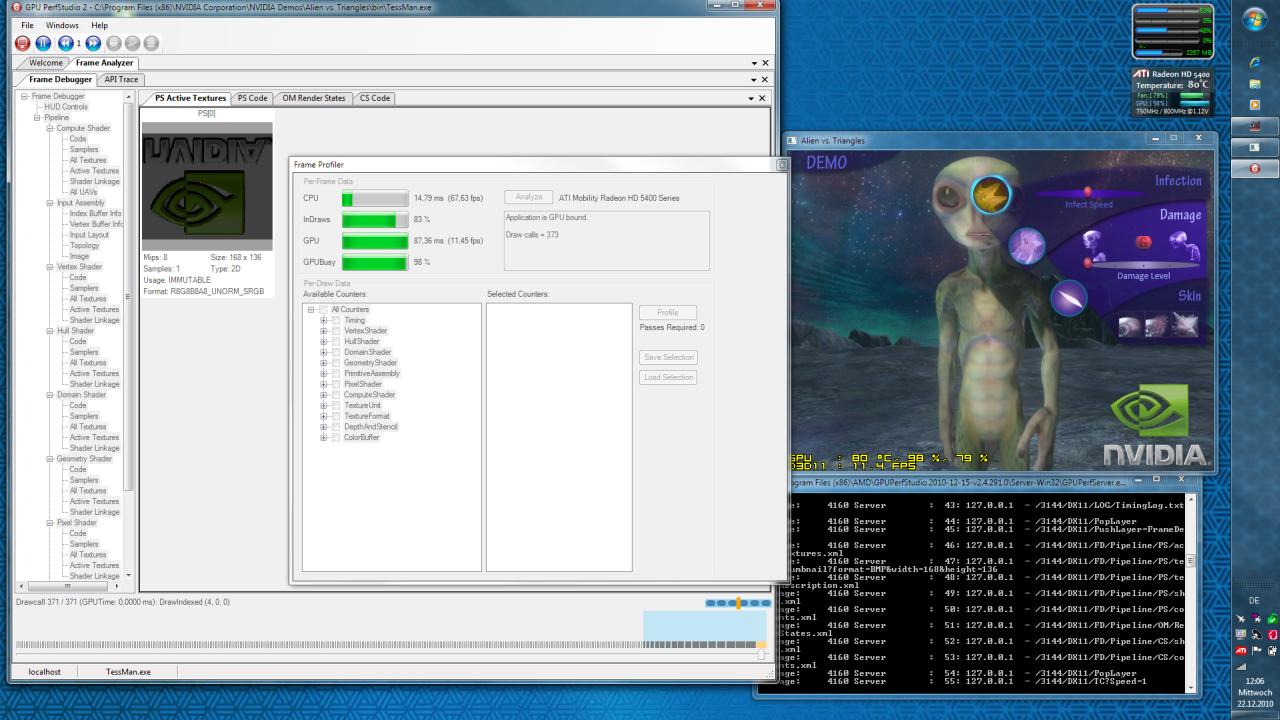Click the first greyed-out toolbar icon
Image resolution: width=1280 pixels, height=720 pixels.
[113, 43]
